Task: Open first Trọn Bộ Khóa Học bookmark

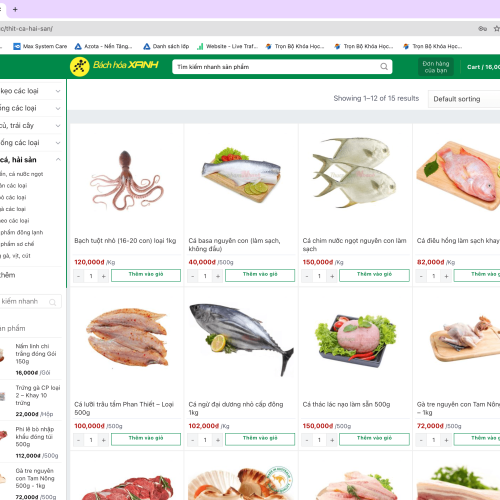Action: point(295,46)
